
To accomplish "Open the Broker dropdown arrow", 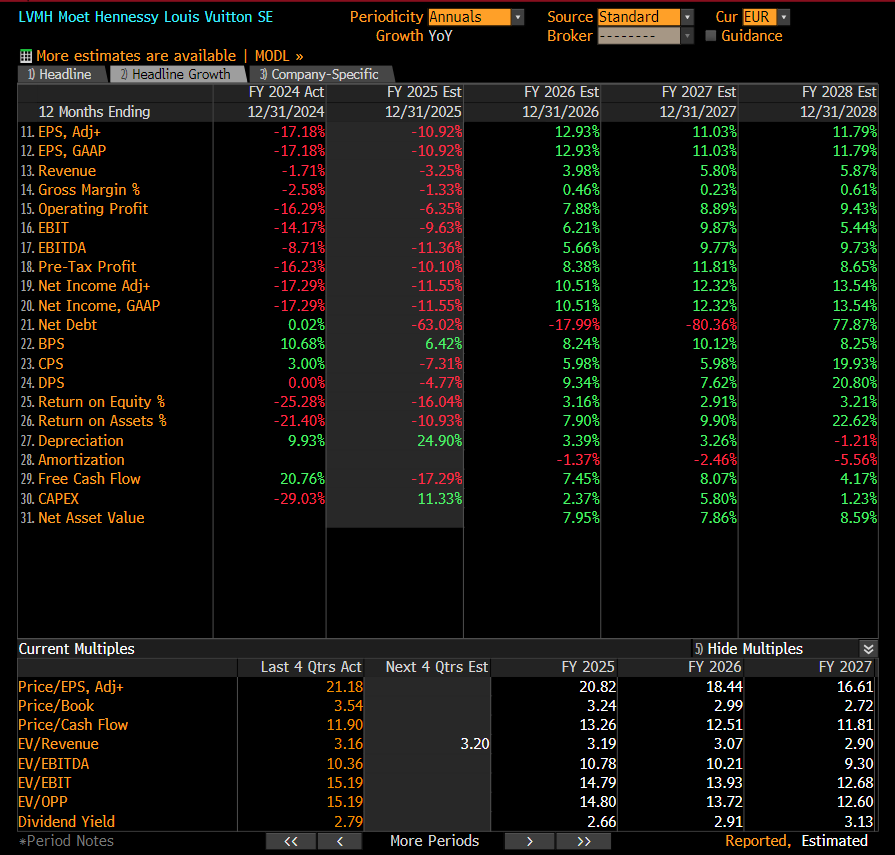I will point(687,36).
